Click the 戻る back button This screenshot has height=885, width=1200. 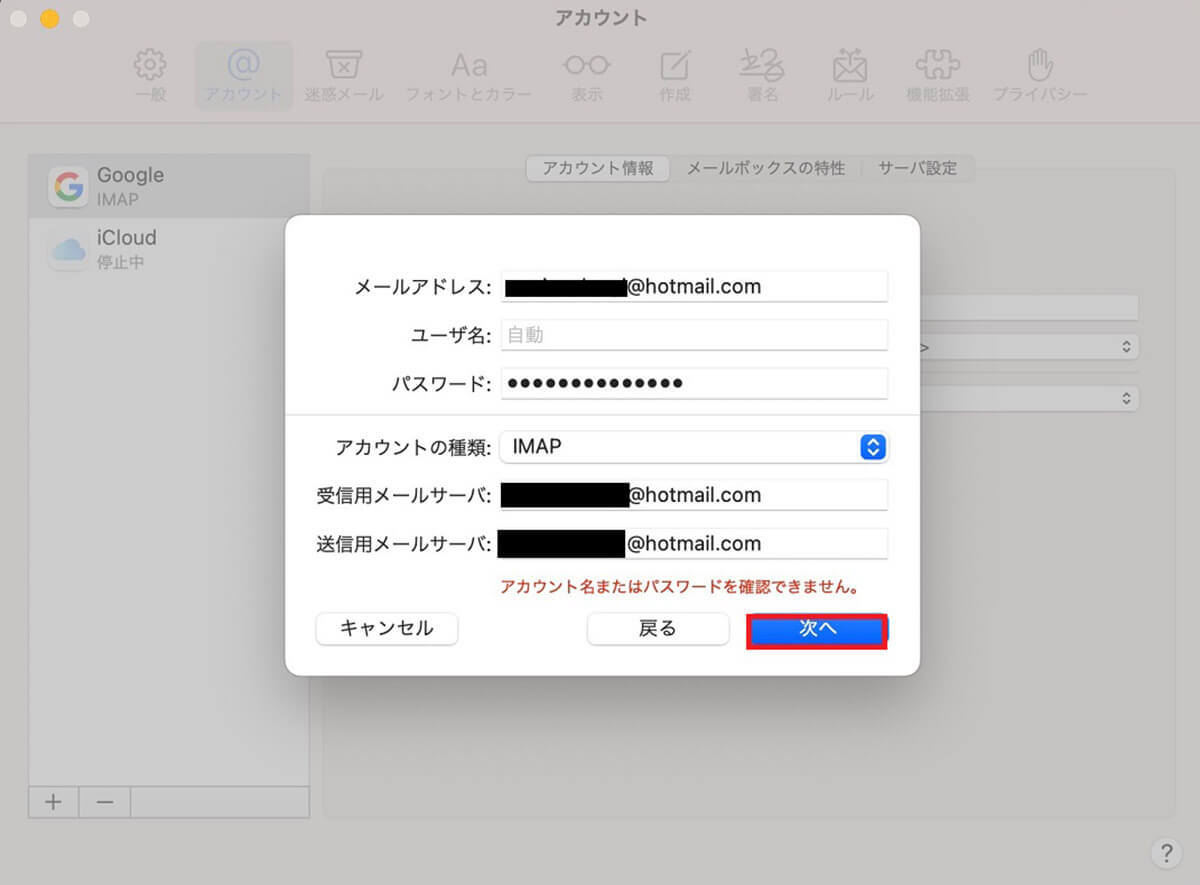coord(658,628)
